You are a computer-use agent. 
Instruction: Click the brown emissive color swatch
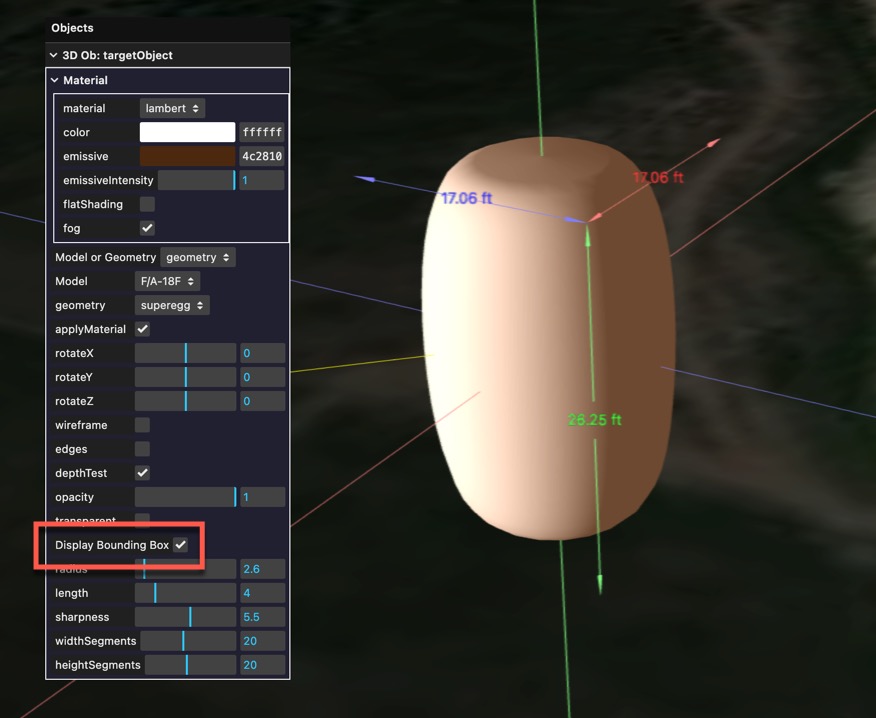tap(186, 156)
